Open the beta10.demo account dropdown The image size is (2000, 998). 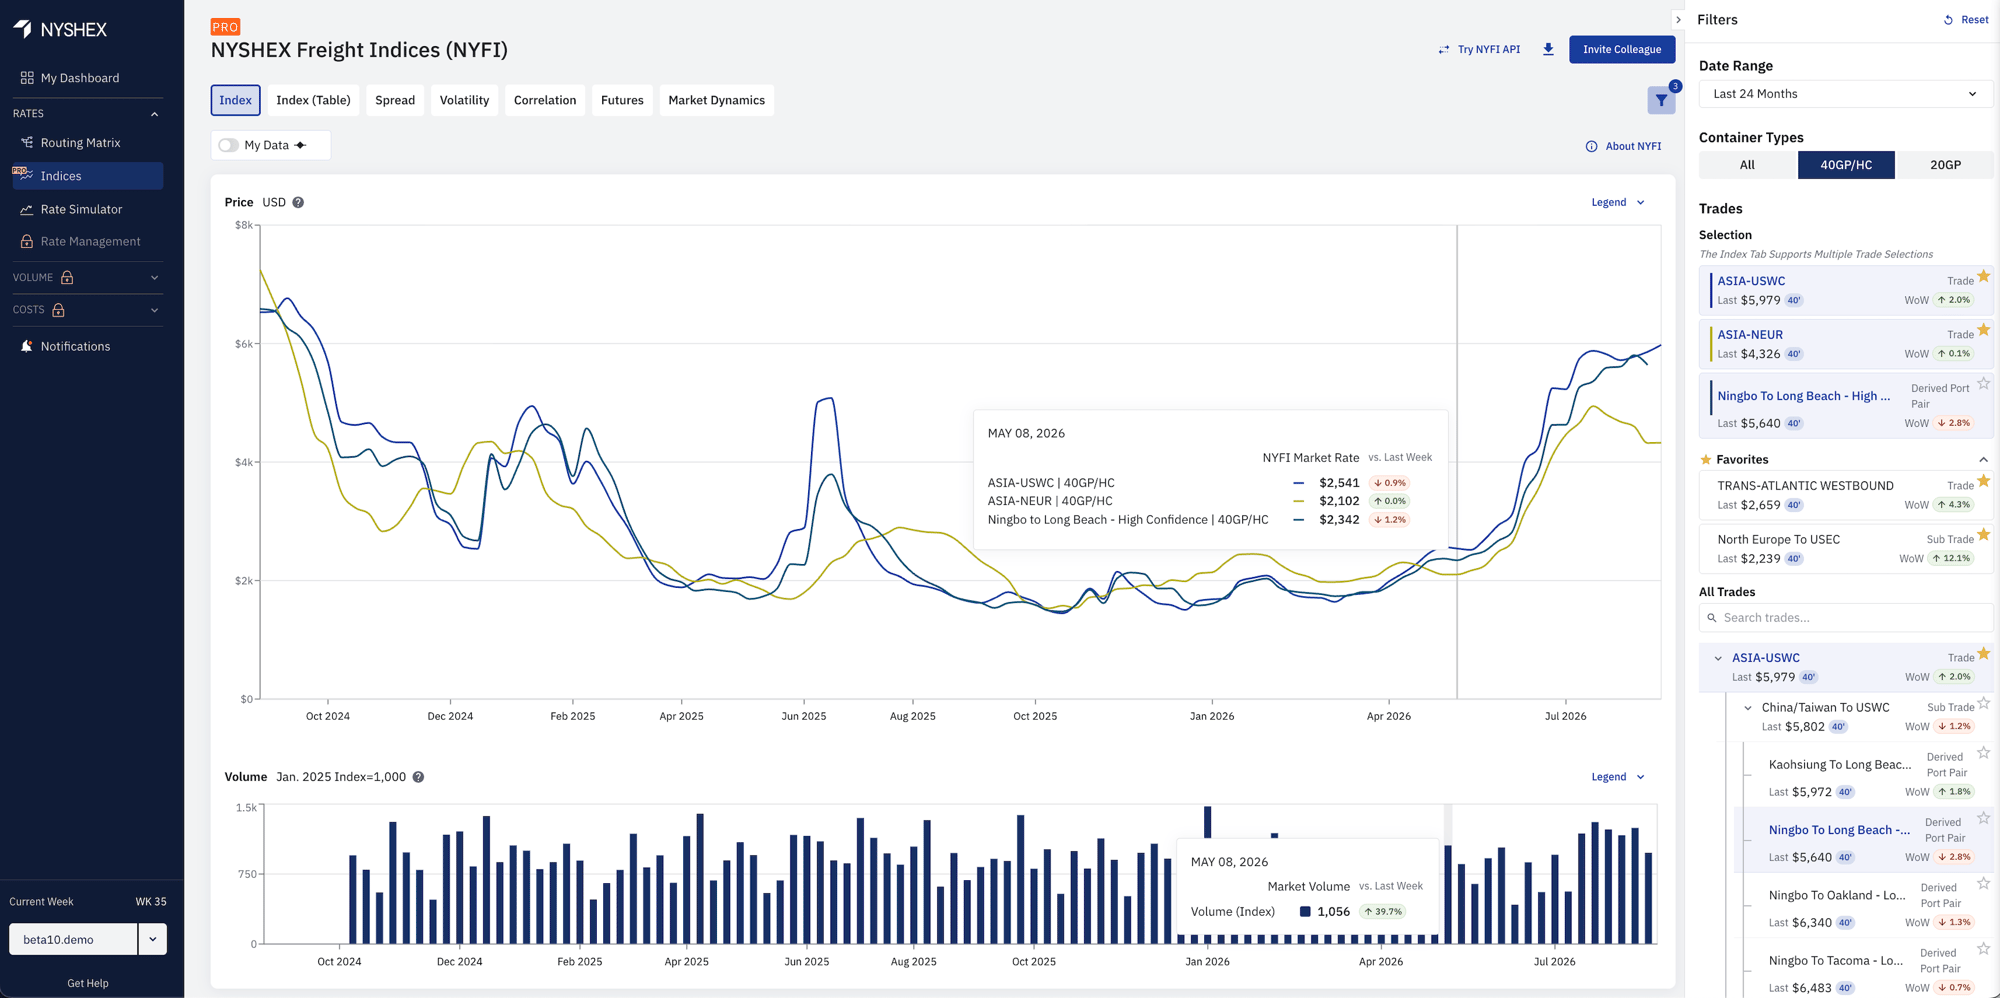point(152,939)
